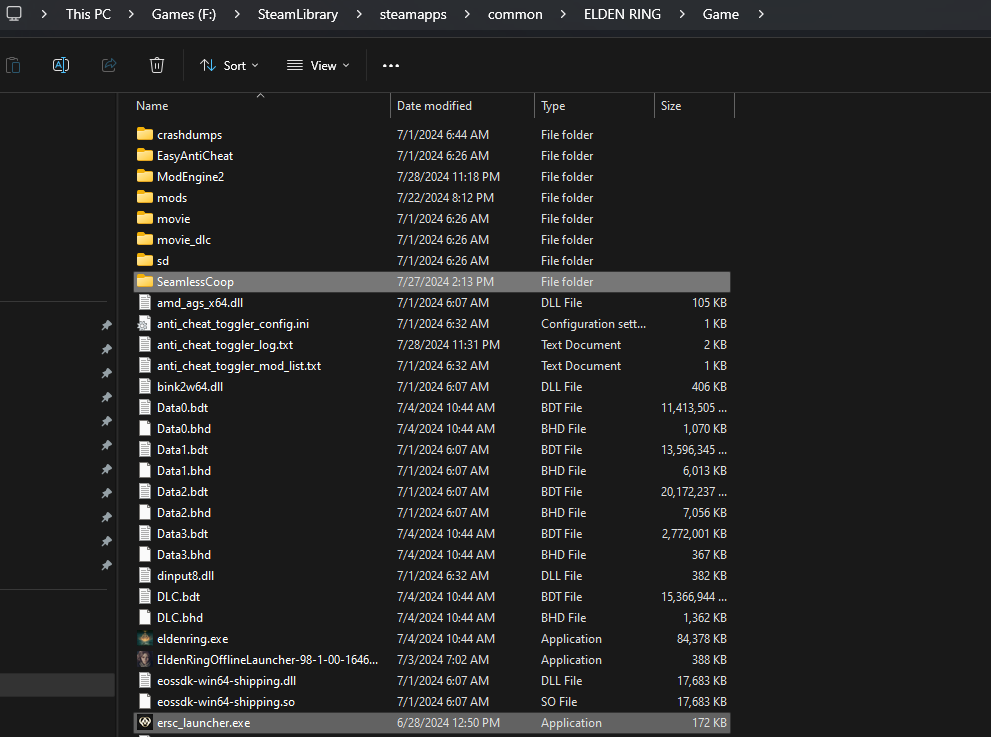991x737 pixels.
Task: Click the 7/22/2024 8:12 PM date
Action: (x=445, y=197)
